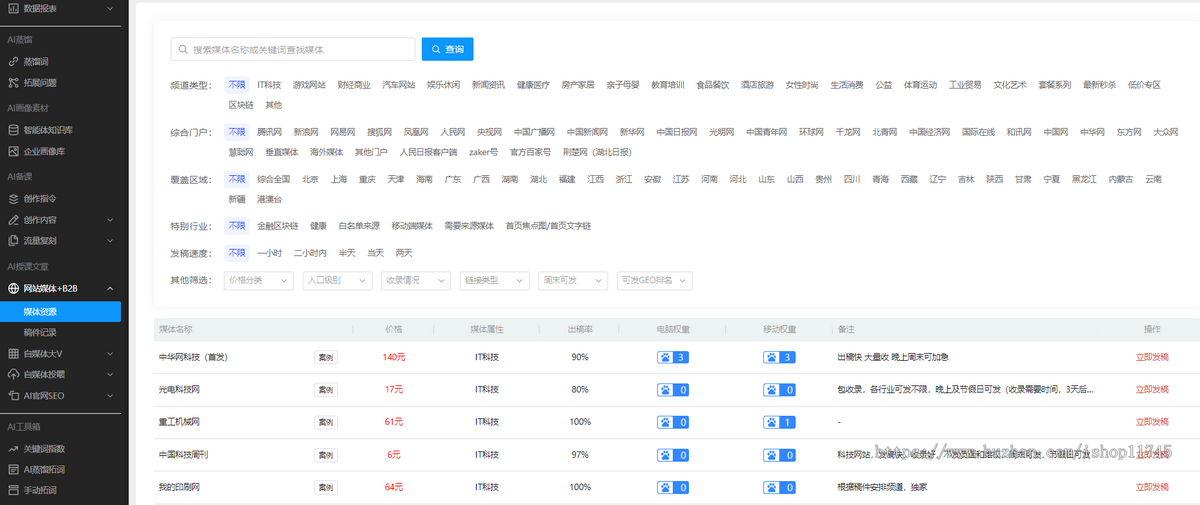Image resolution: width=1200 pixels, height=505 pixels.
Task: Select 不限 in 特别行业 filter row
Action: (x=236, y=226)
